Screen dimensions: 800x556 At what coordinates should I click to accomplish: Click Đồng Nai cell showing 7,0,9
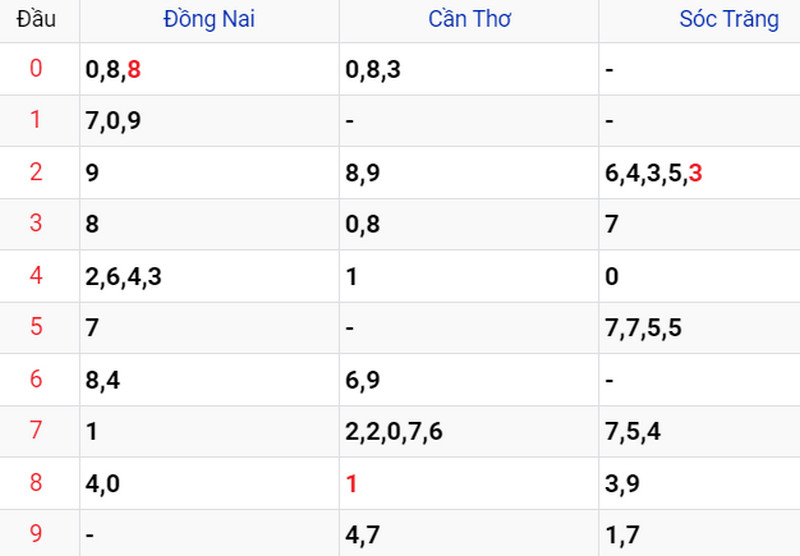(x=114, y=121)
